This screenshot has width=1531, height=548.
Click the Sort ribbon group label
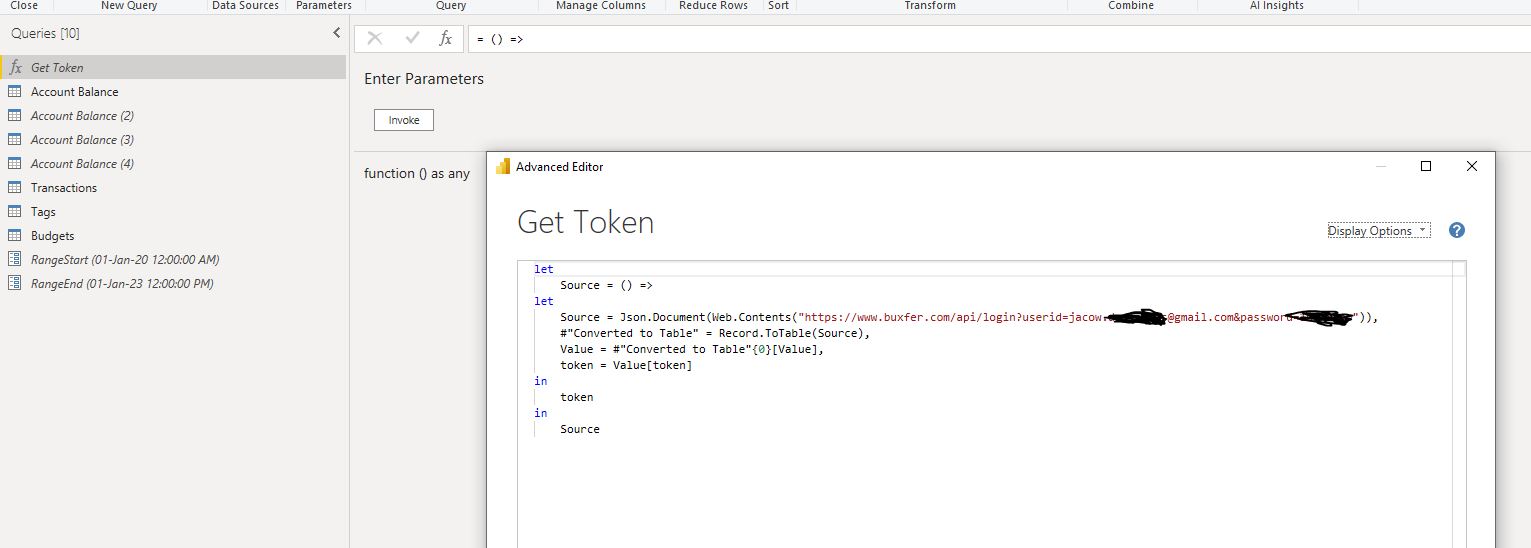tap(778, 6)
